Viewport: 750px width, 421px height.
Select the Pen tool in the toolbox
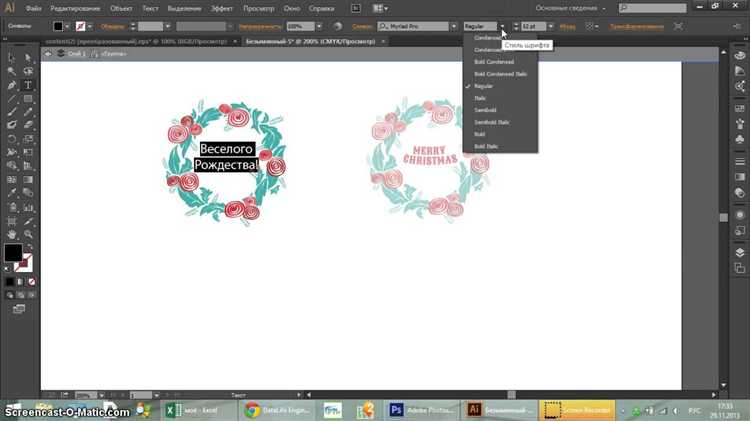(12, 86)
